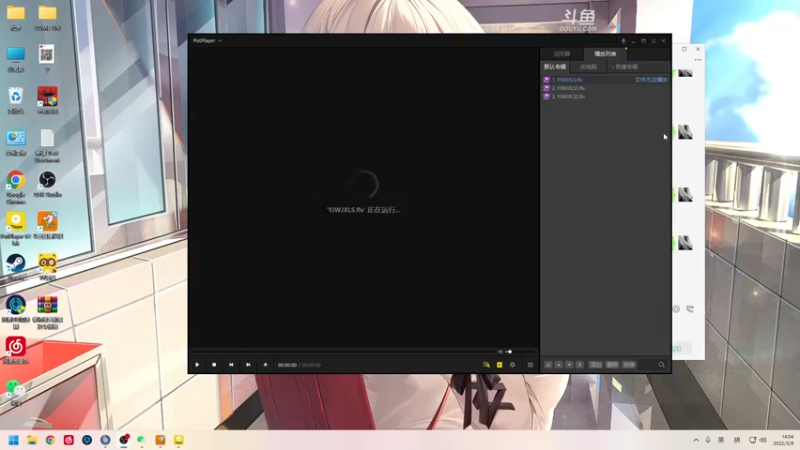Toggle the playlist panel hamburger icon

pos(530,365)
